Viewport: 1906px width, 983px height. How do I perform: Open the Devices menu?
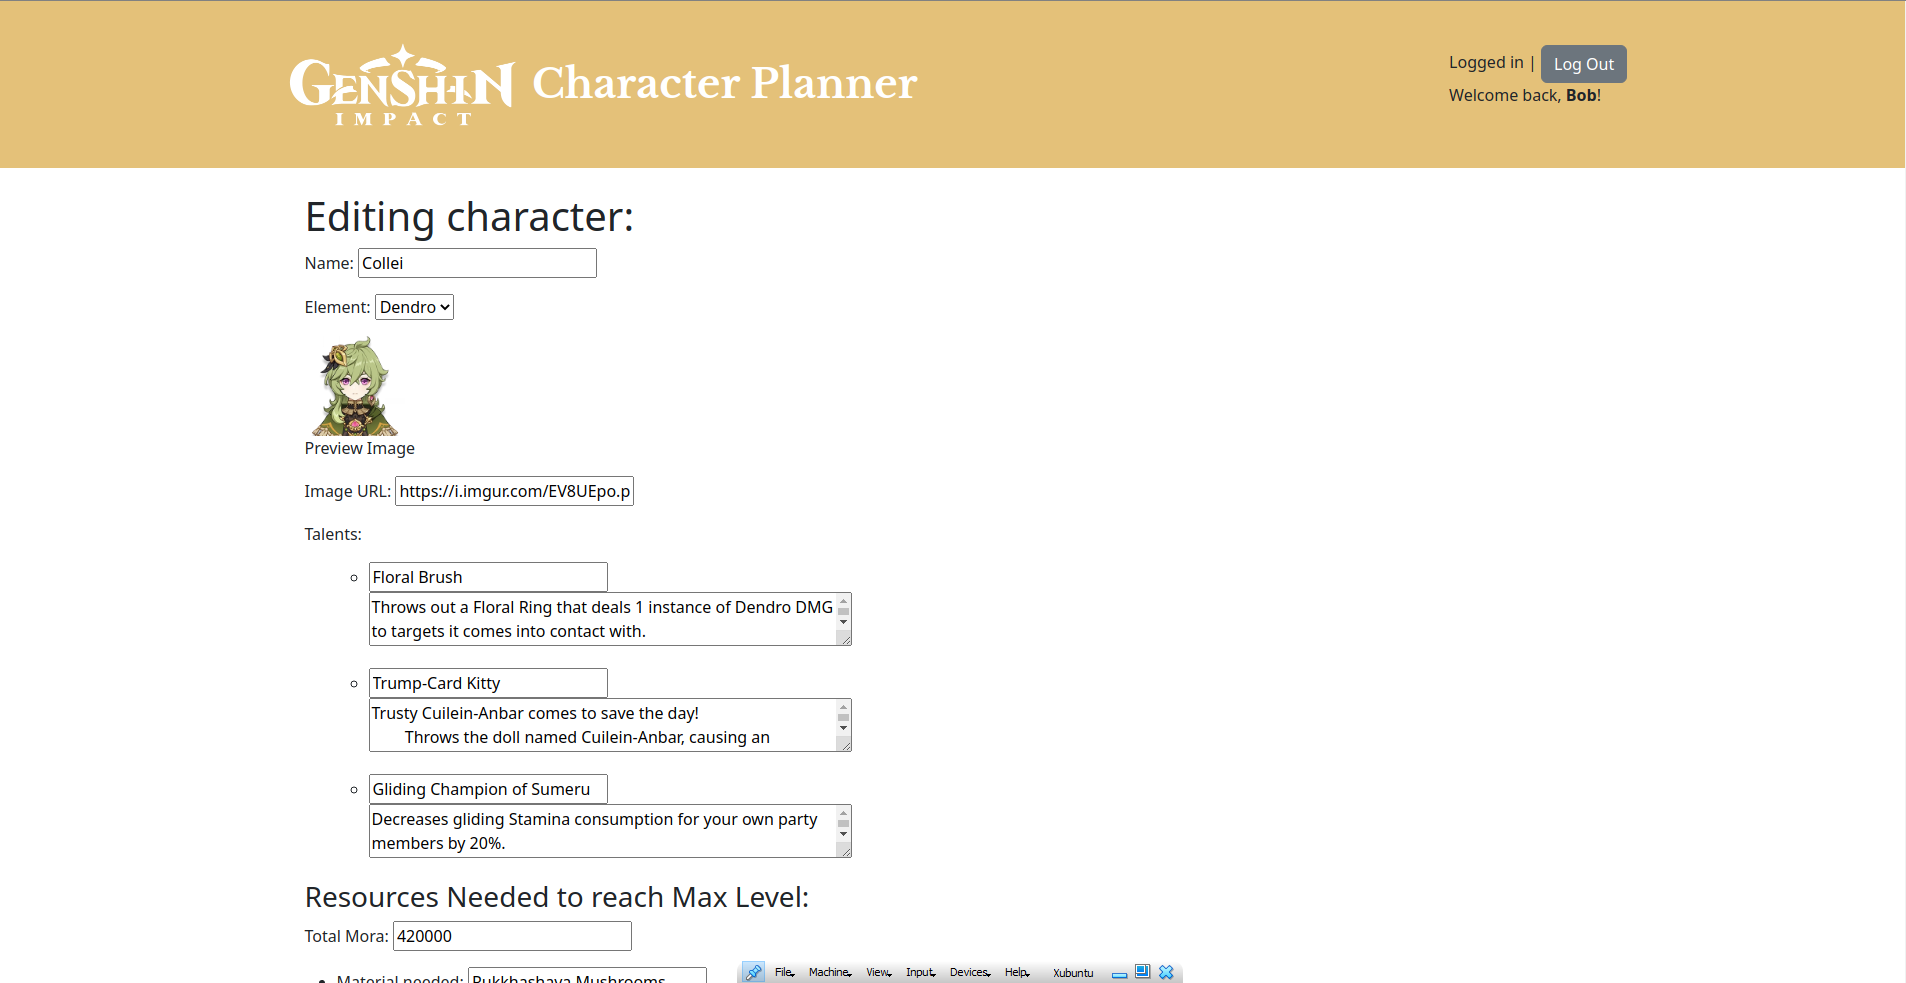tap(966, 971)
